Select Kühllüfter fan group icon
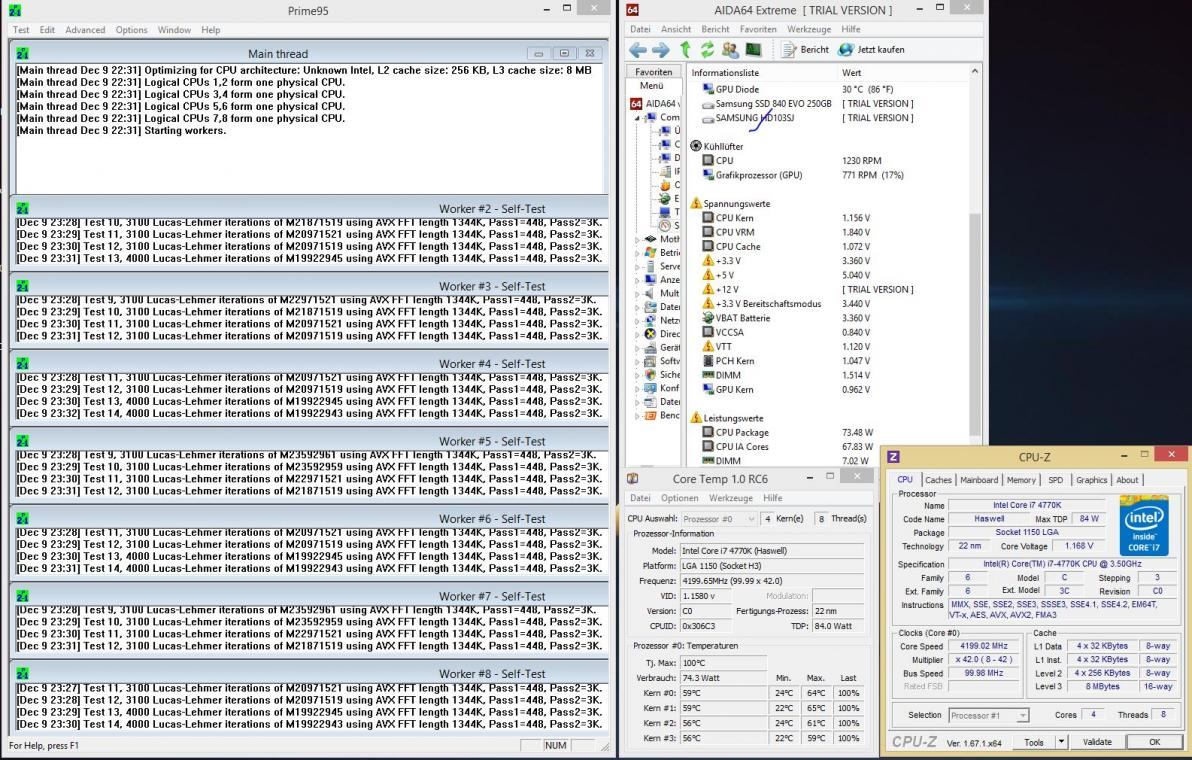This screenshot has height=760, width=1192. (696, 146)
